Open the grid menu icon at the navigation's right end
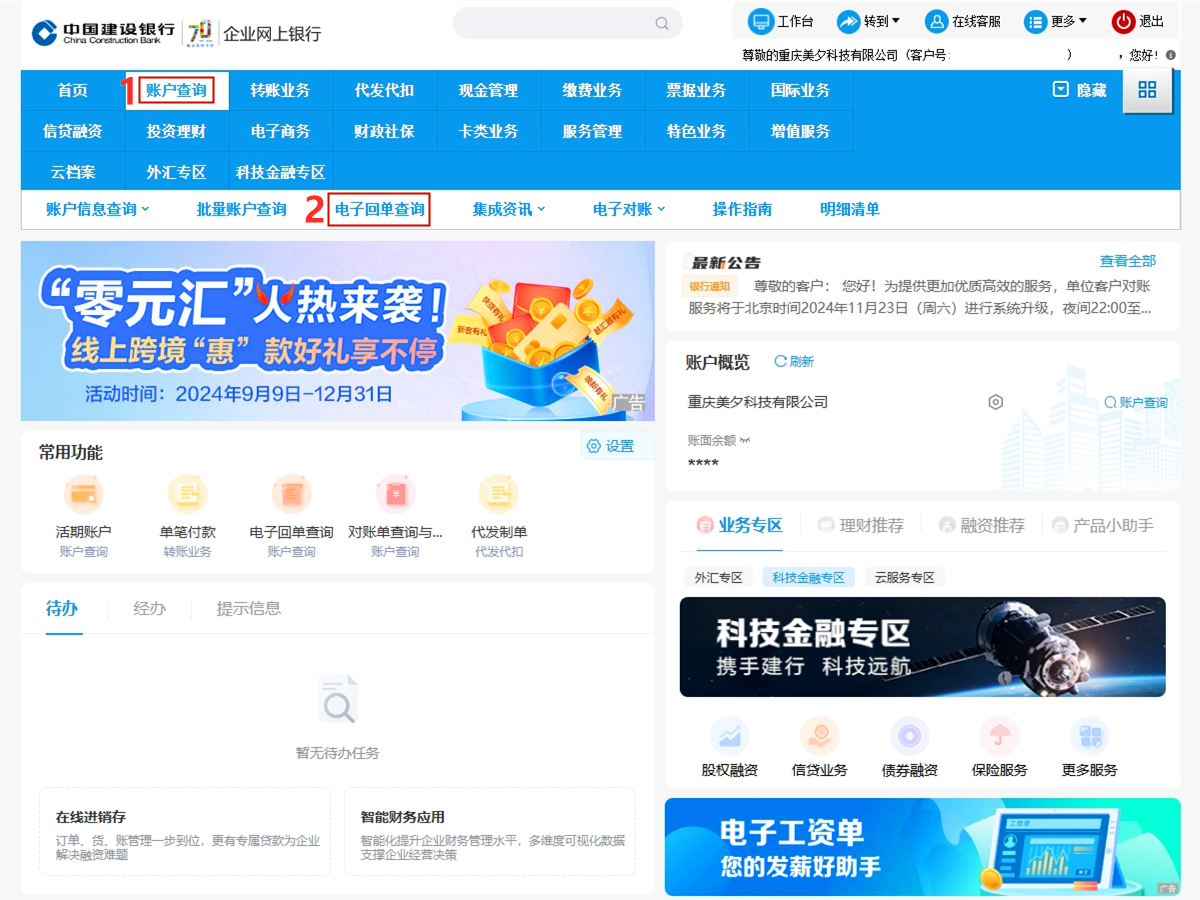Viewport: 1200px width, 900px height. [1147, 90]
